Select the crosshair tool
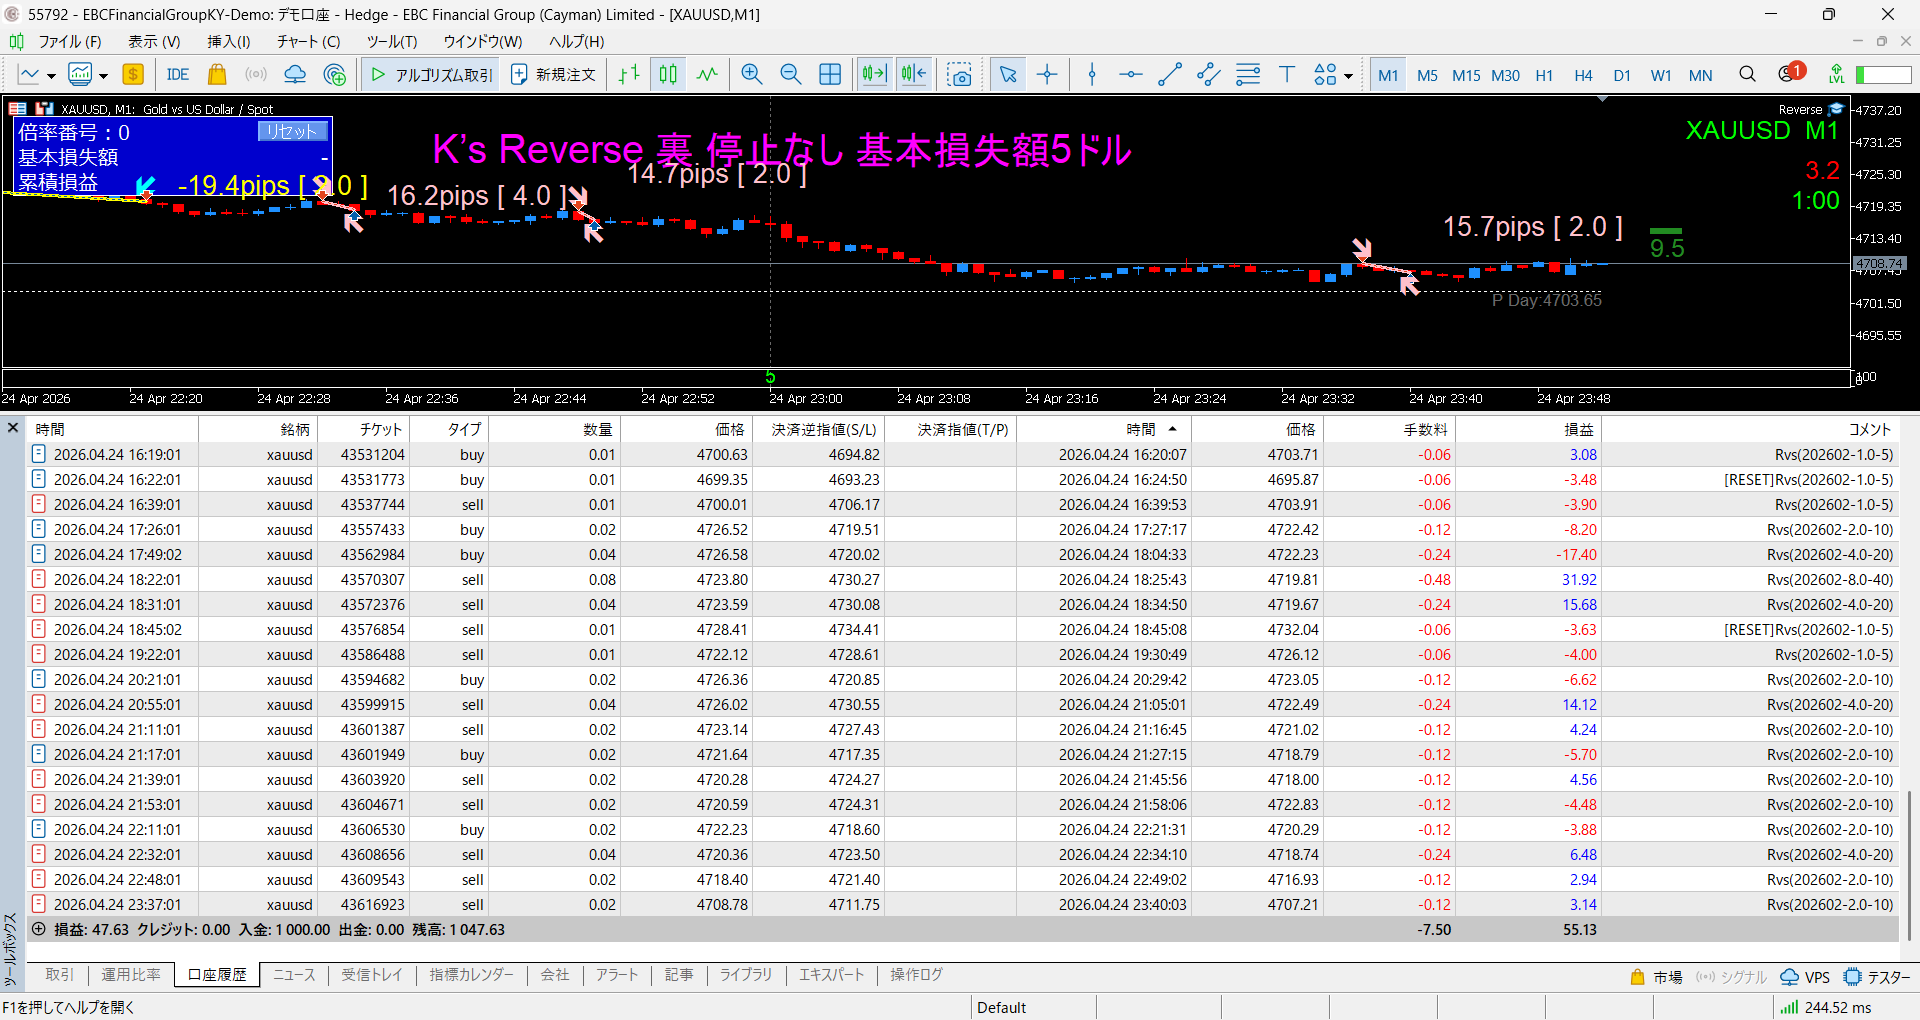 tap(1047, 75)
